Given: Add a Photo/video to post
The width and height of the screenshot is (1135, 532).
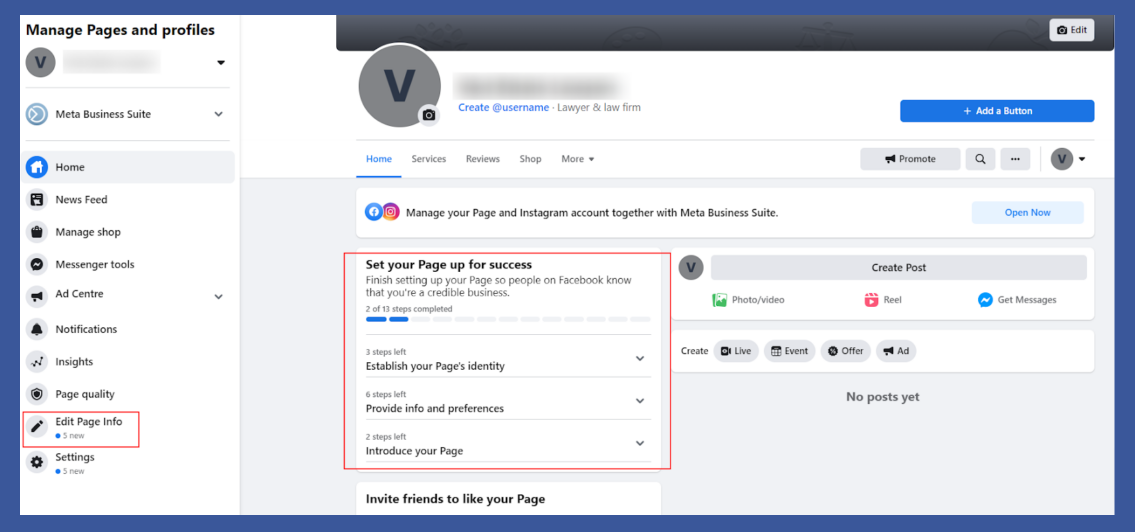Looking at the screenshot, I should click(748, 300).
